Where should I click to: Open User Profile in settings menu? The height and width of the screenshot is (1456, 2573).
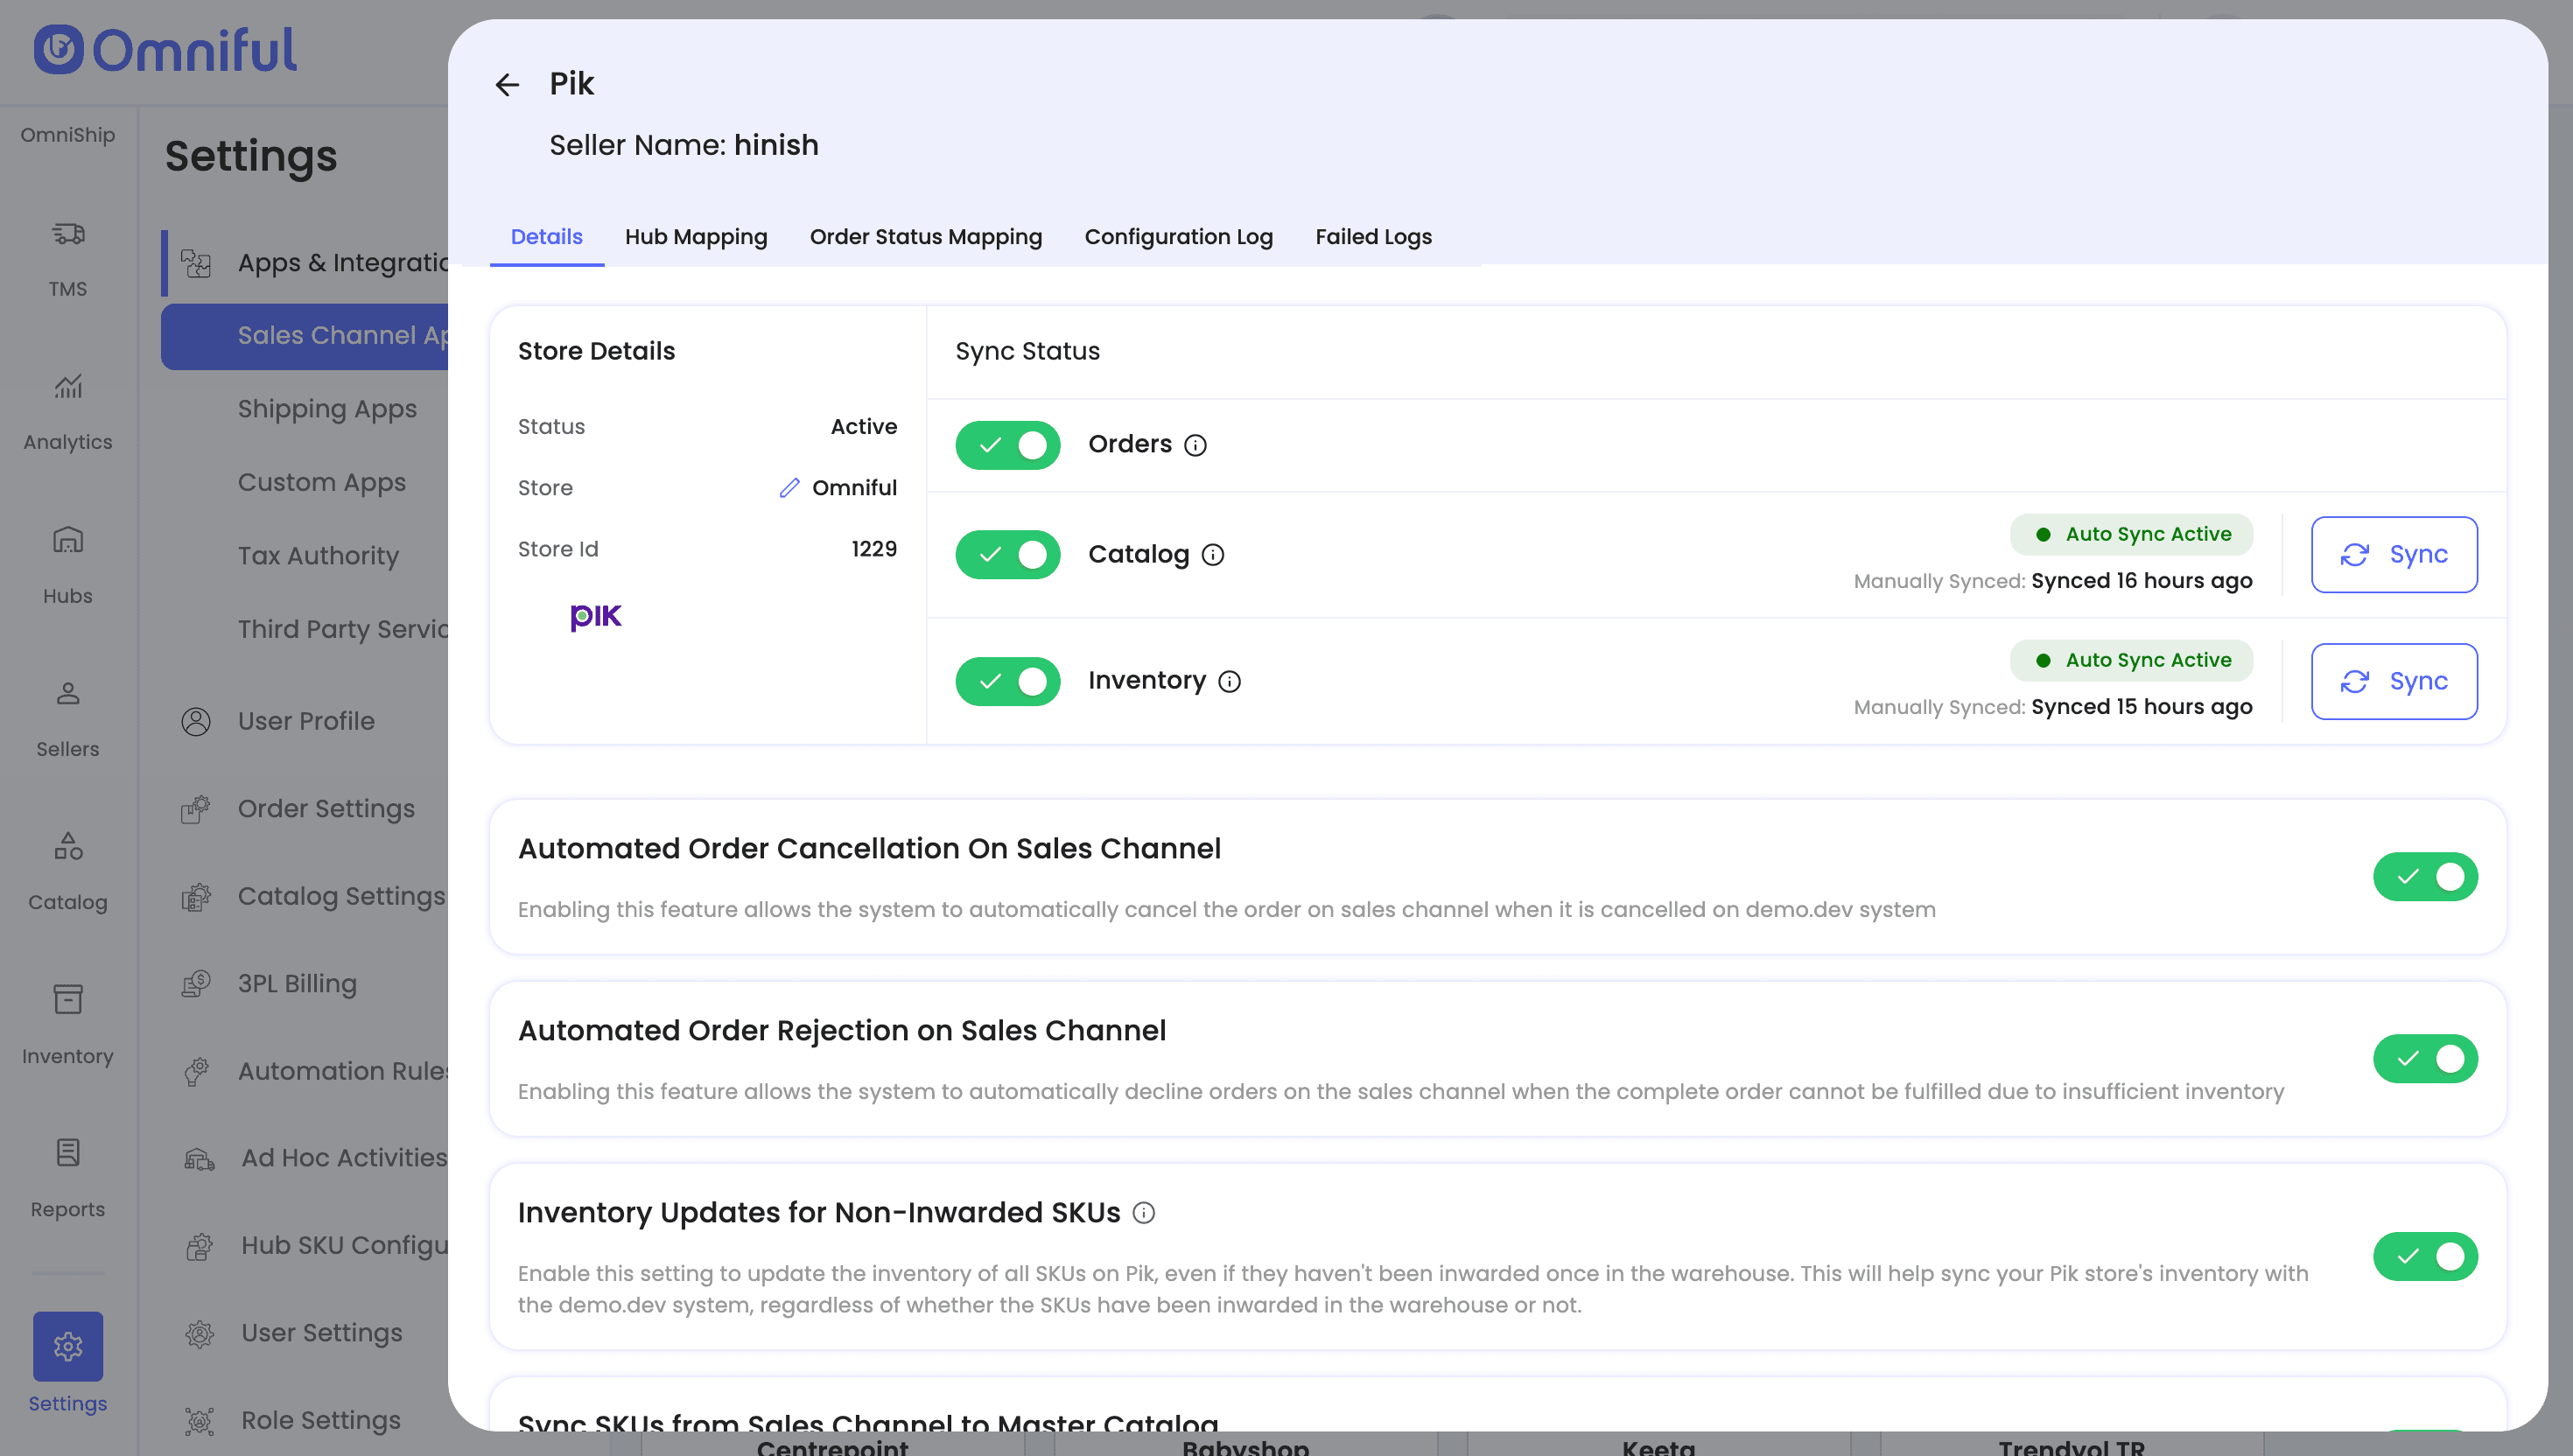306,721
